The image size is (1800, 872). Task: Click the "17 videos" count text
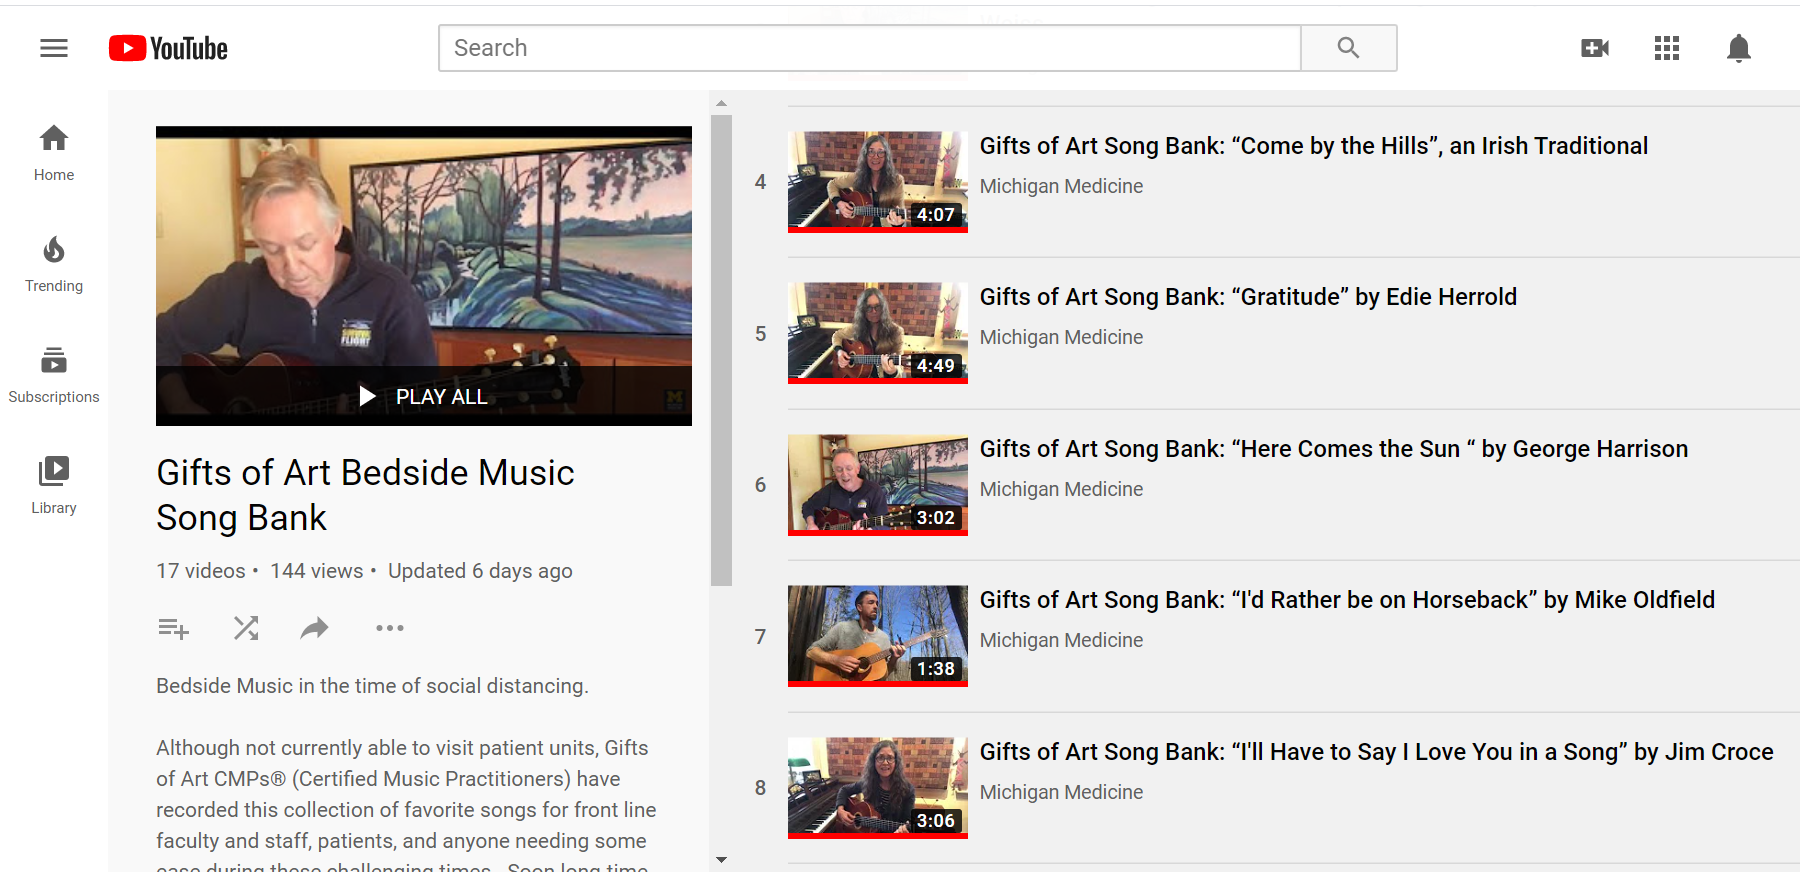click(x=201, y=571)
